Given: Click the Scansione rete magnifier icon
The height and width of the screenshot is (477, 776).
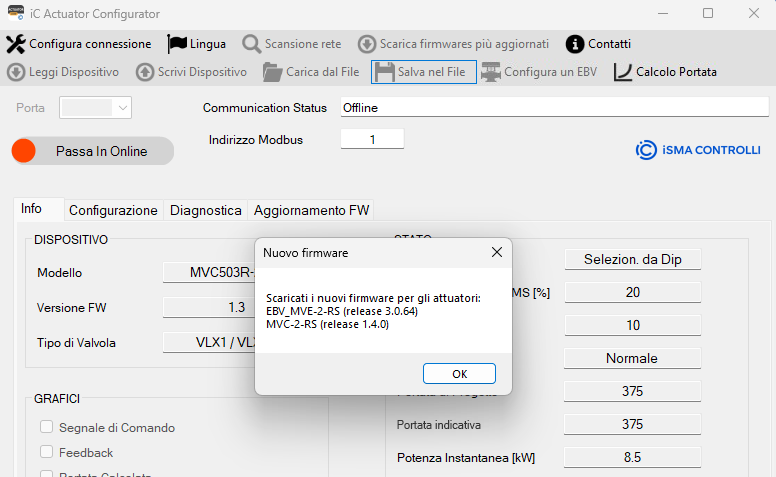Looking at the screenshot, I should (251, 44).
